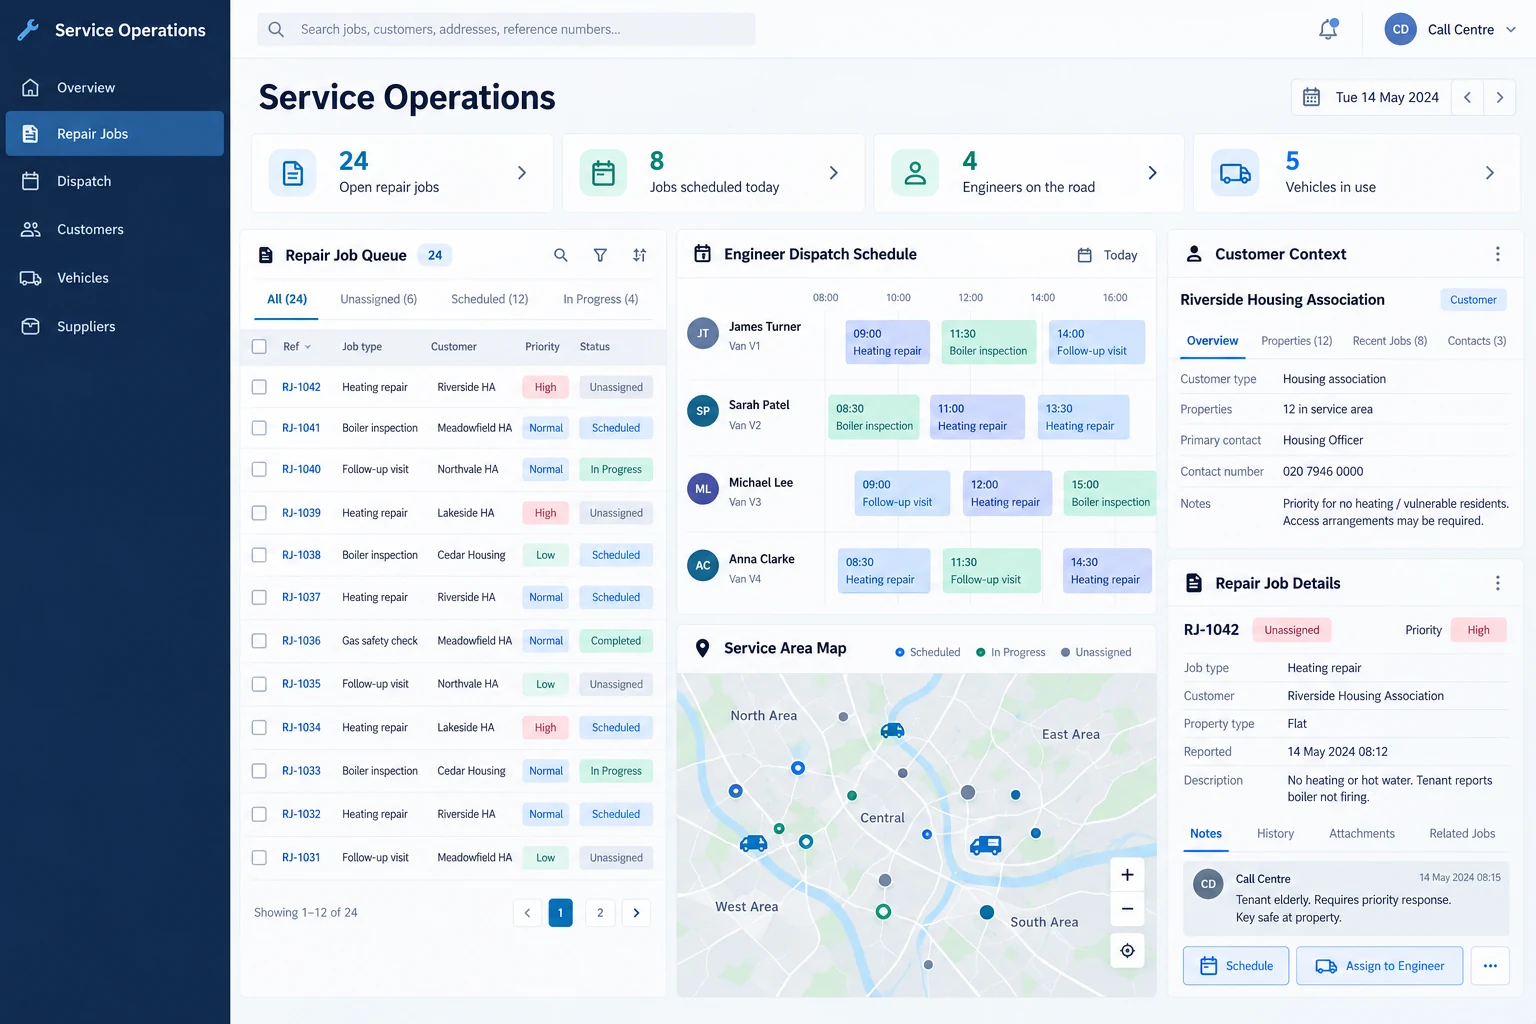
Task: Click Assign to Engineer
Action: [x=1380, y=966]
